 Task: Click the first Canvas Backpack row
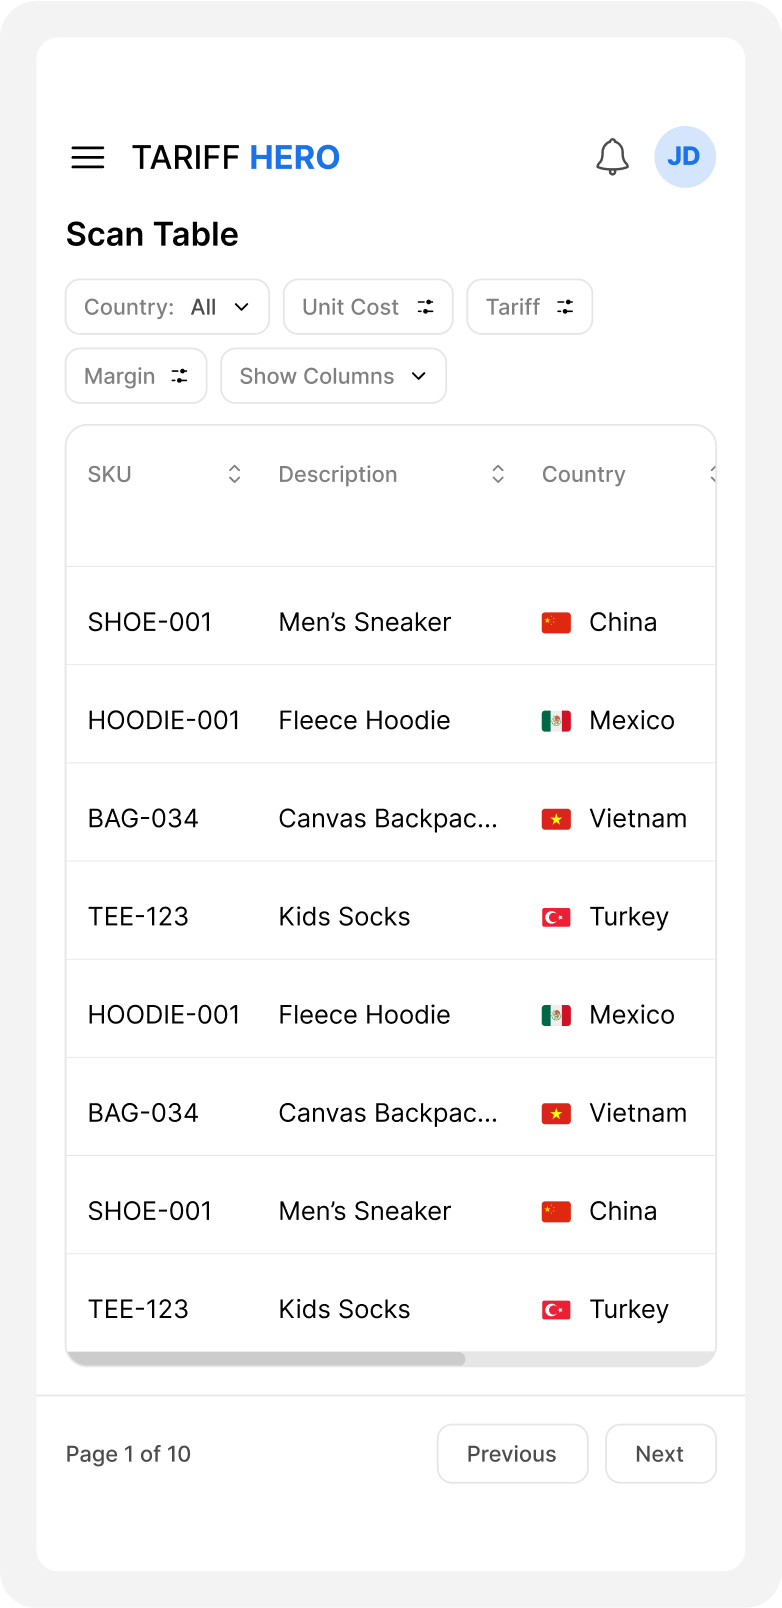click(x=387, y=818)
